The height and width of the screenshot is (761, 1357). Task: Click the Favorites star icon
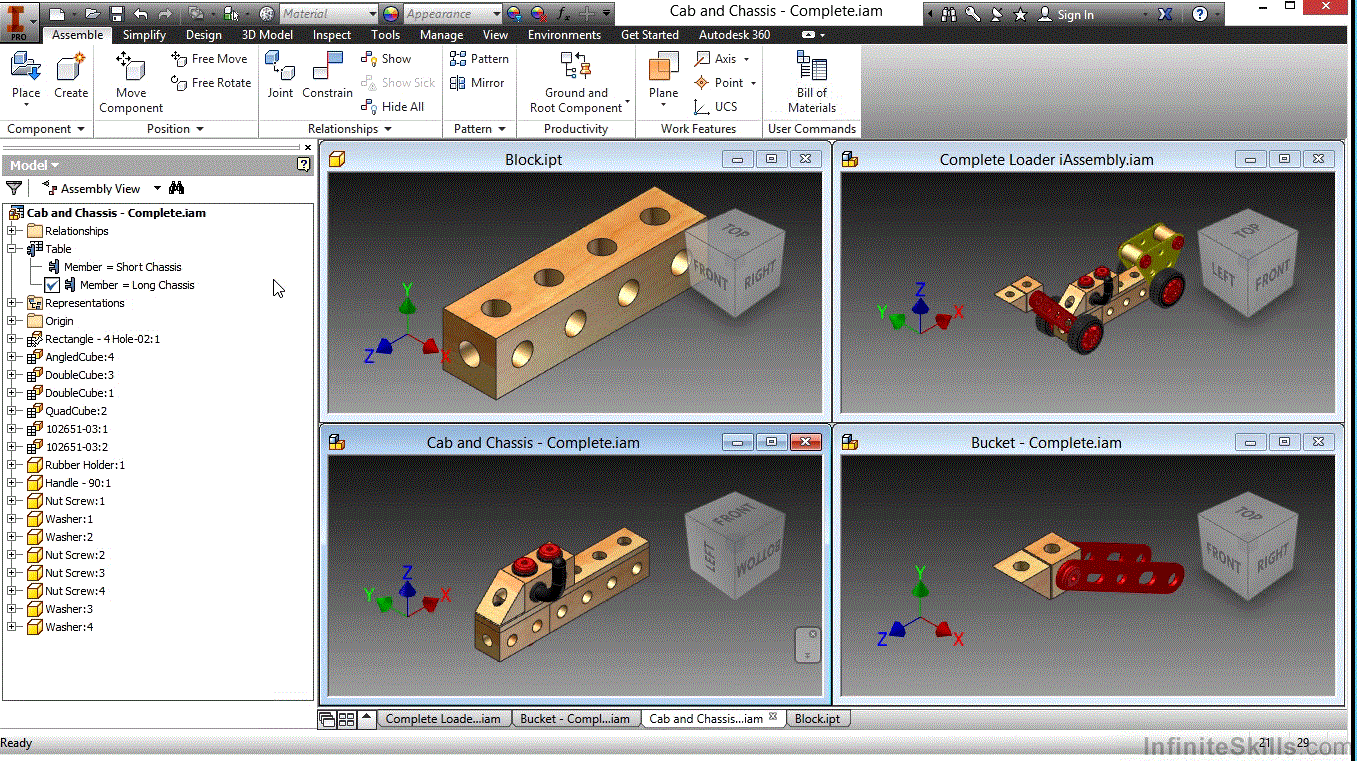pos(1020,14)
